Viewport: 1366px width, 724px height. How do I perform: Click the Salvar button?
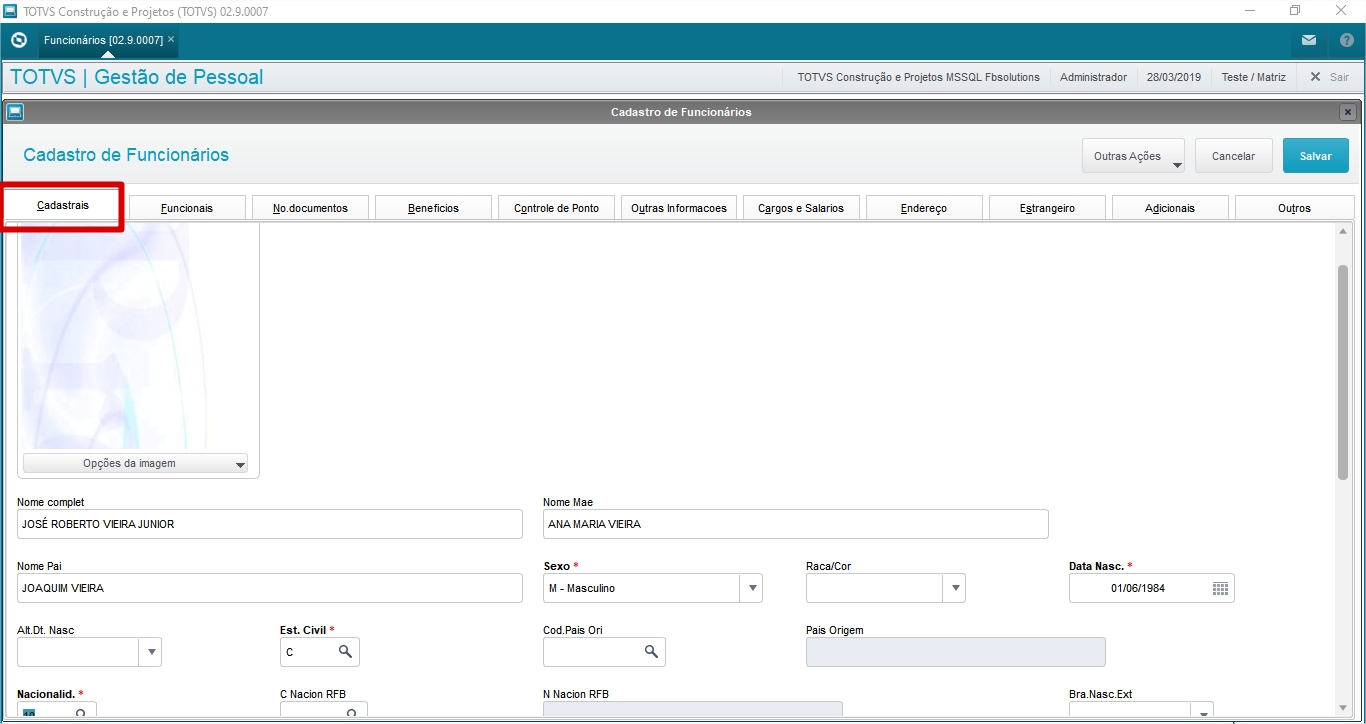(1316, 156)
